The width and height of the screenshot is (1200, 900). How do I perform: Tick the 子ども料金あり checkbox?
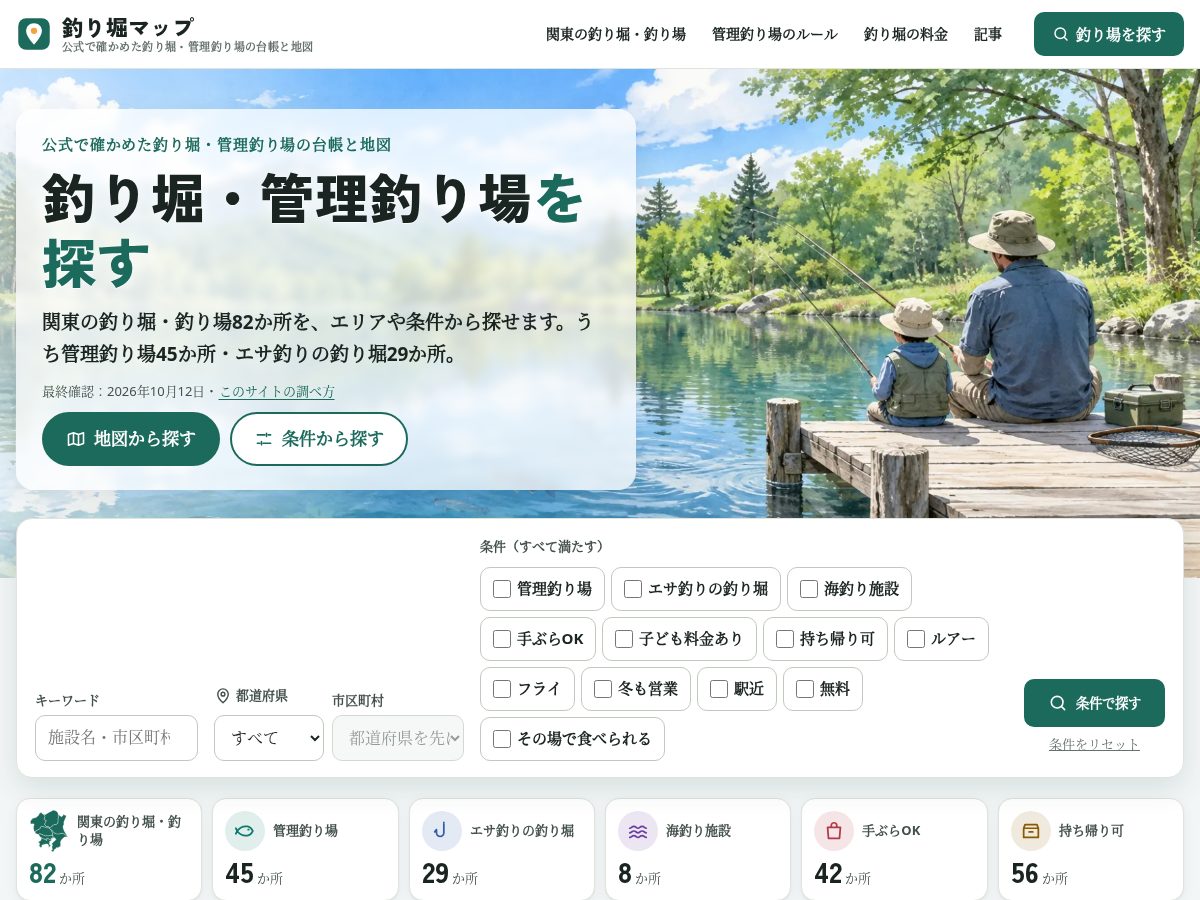click(x=624, y=639)
